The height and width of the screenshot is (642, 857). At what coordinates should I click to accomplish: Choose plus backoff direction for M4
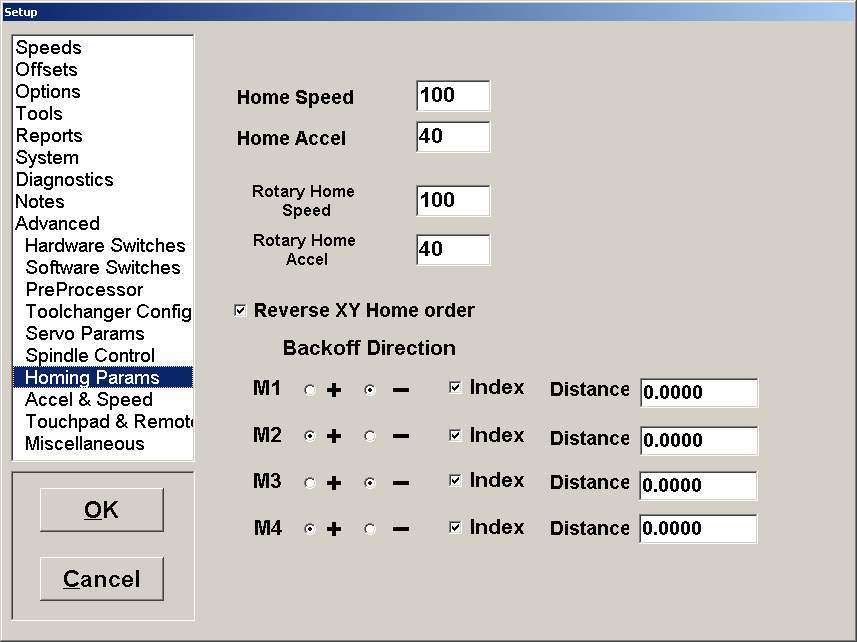click(309, 528)
